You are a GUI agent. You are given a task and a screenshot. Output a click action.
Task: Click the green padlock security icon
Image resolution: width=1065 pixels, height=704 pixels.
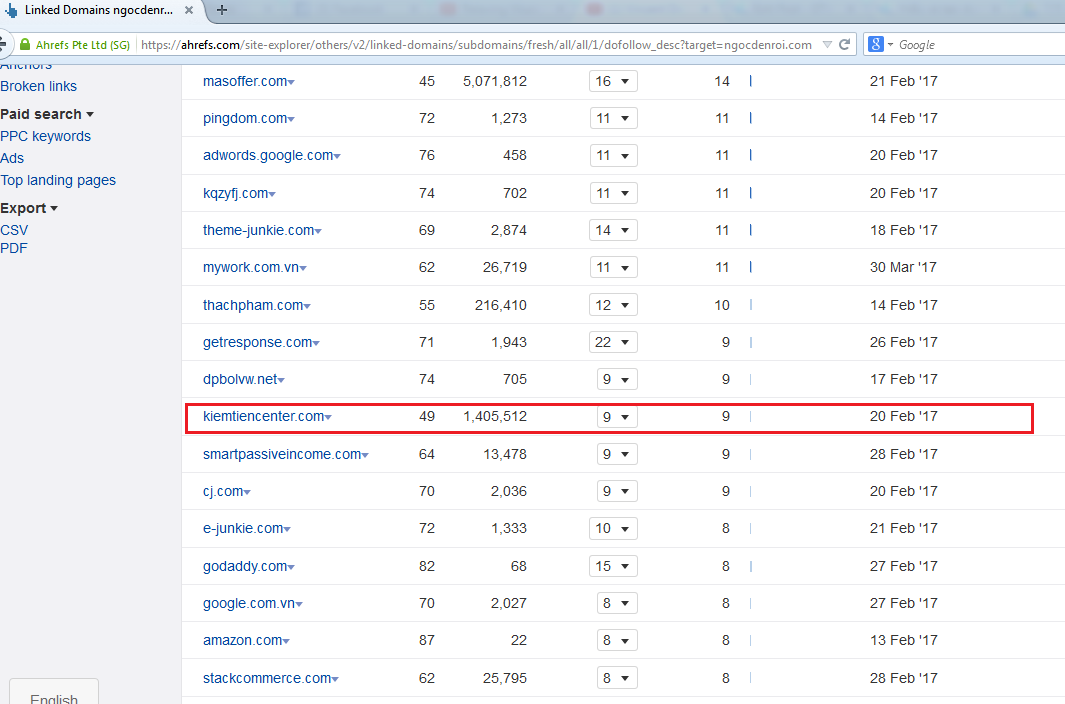25,45
